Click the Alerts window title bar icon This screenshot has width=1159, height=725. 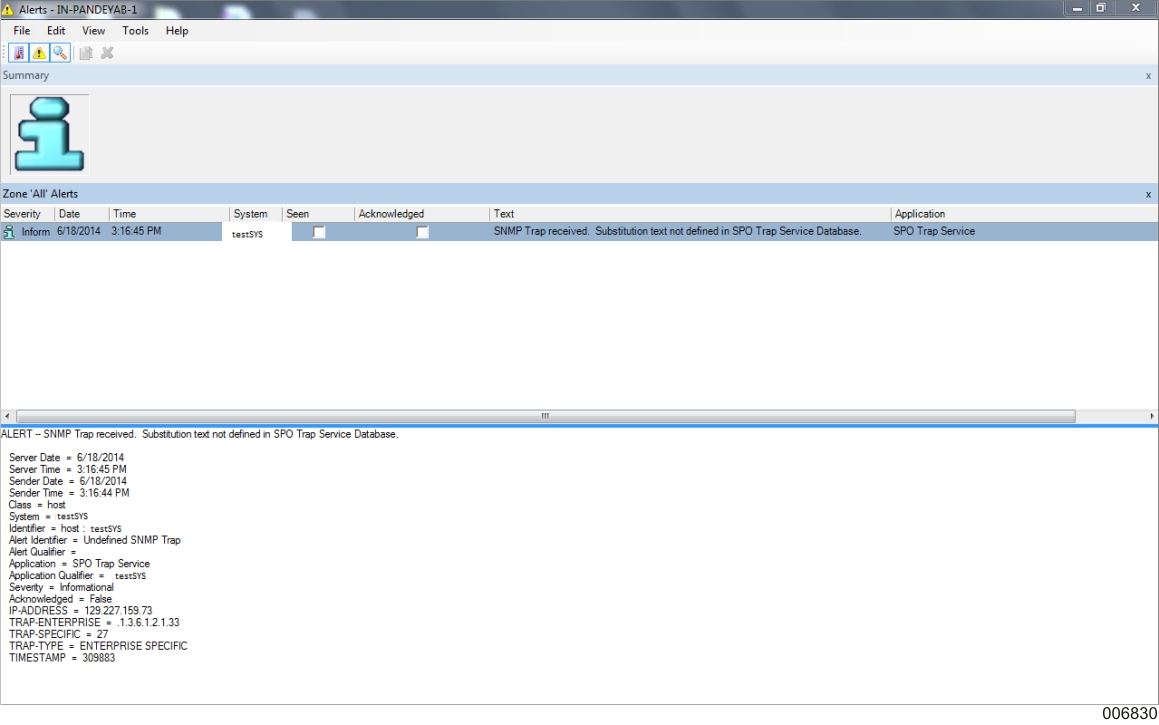pyautogui.click(x=8, y=10)
